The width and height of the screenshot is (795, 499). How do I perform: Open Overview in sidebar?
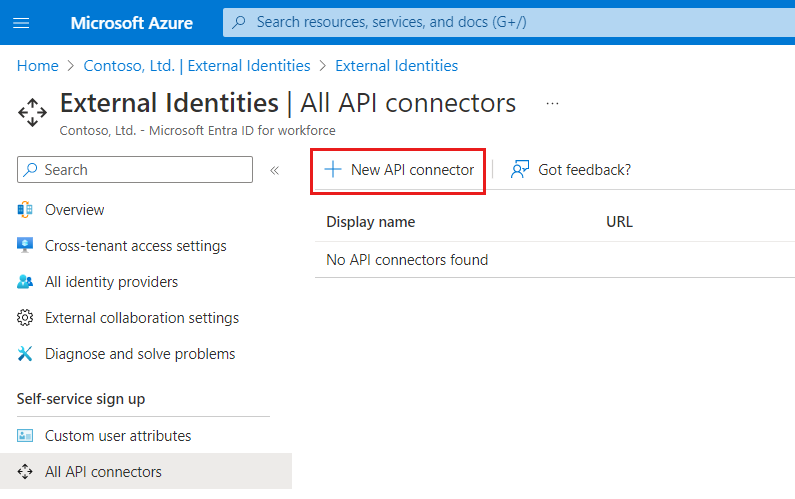click(74, 209)
